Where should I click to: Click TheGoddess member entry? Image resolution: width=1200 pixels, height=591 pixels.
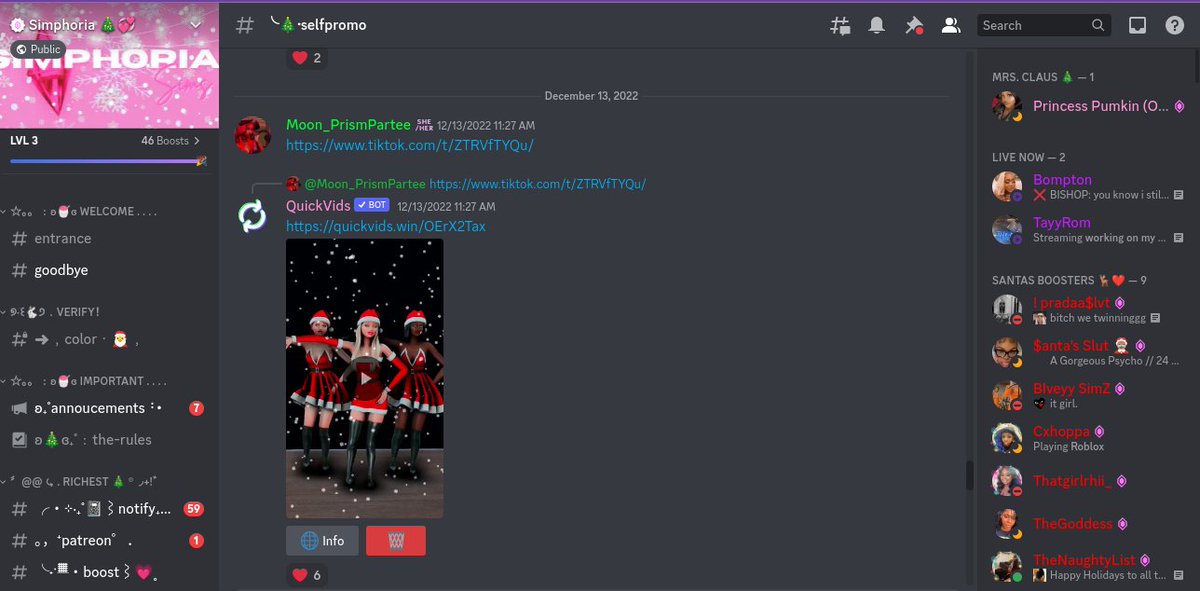pyautogui.click(x=1088, y=524)
